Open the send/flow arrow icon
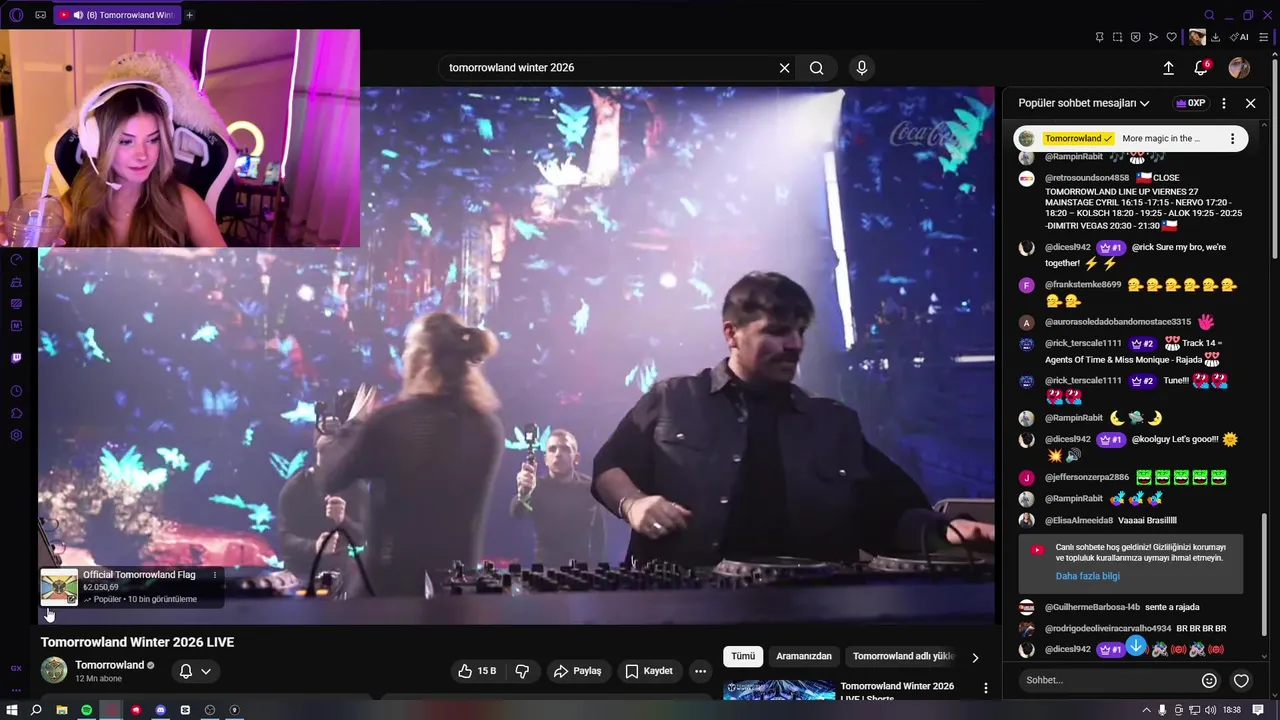1280x720 pixels. 1153,37
